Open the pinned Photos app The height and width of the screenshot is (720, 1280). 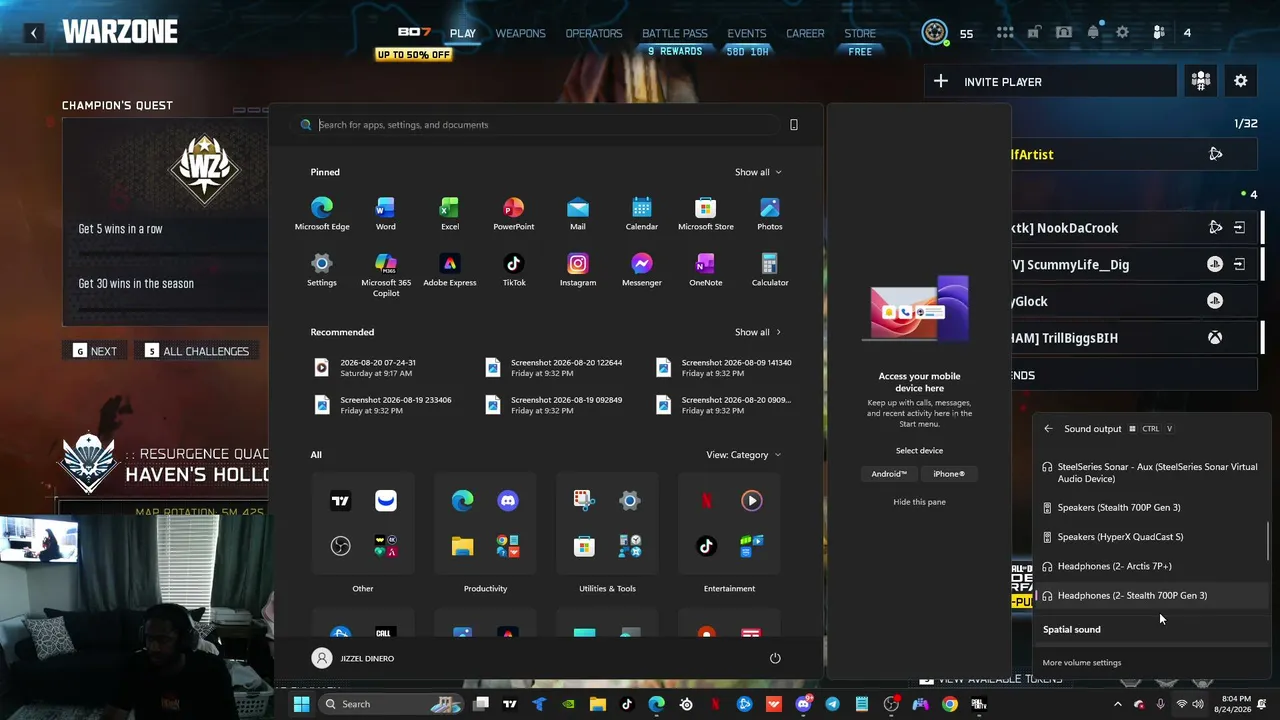pos(770,214)
